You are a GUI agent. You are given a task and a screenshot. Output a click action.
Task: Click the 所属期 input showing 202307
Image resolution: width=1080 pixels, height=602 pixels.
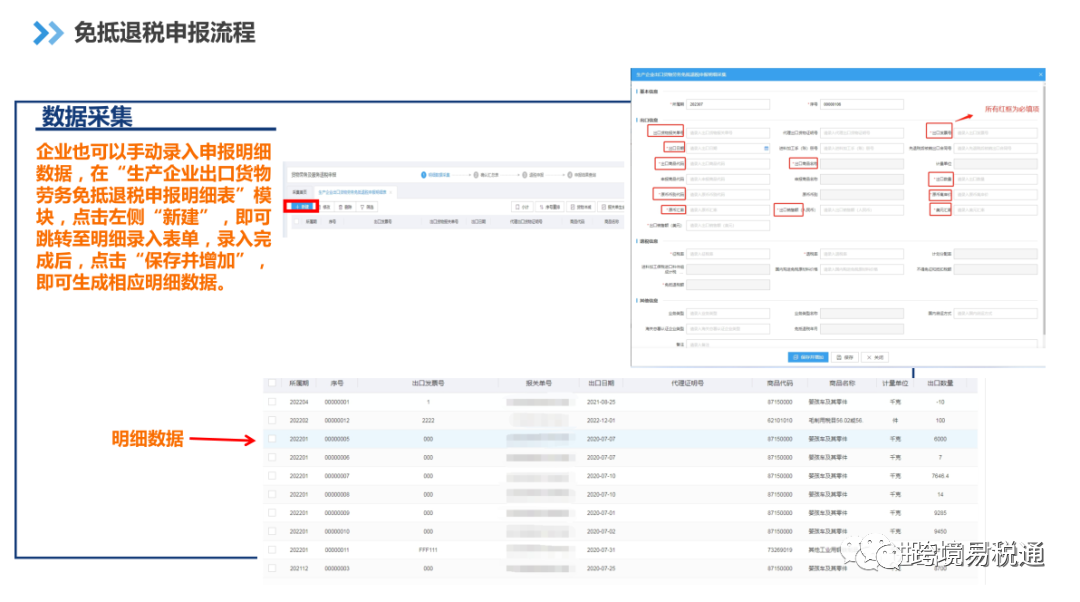(728, 104)
